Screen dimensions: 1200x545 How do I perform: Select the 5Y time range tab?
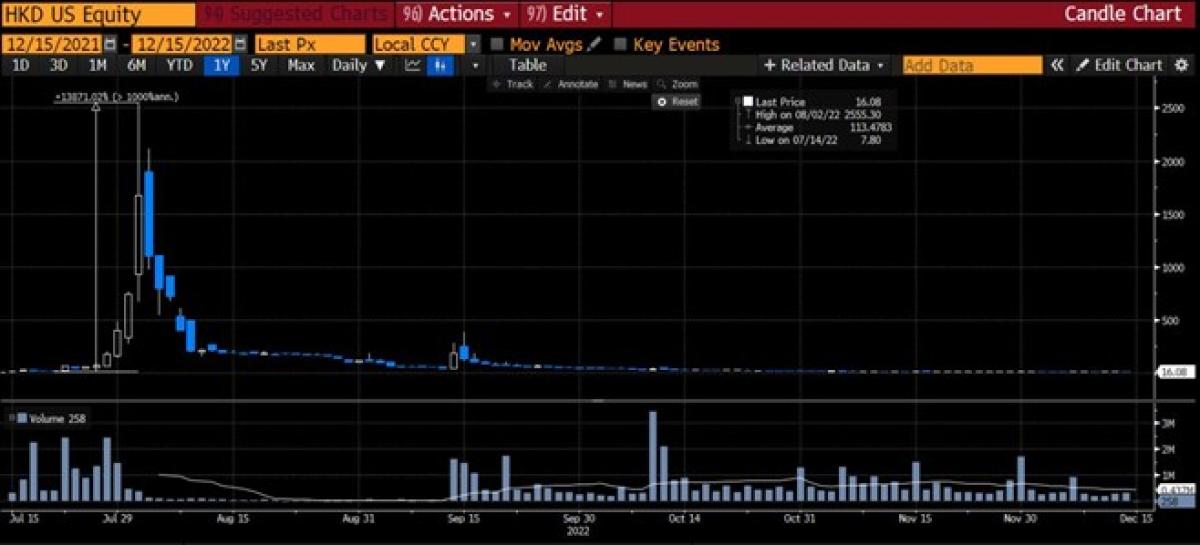tap(259, 65)
